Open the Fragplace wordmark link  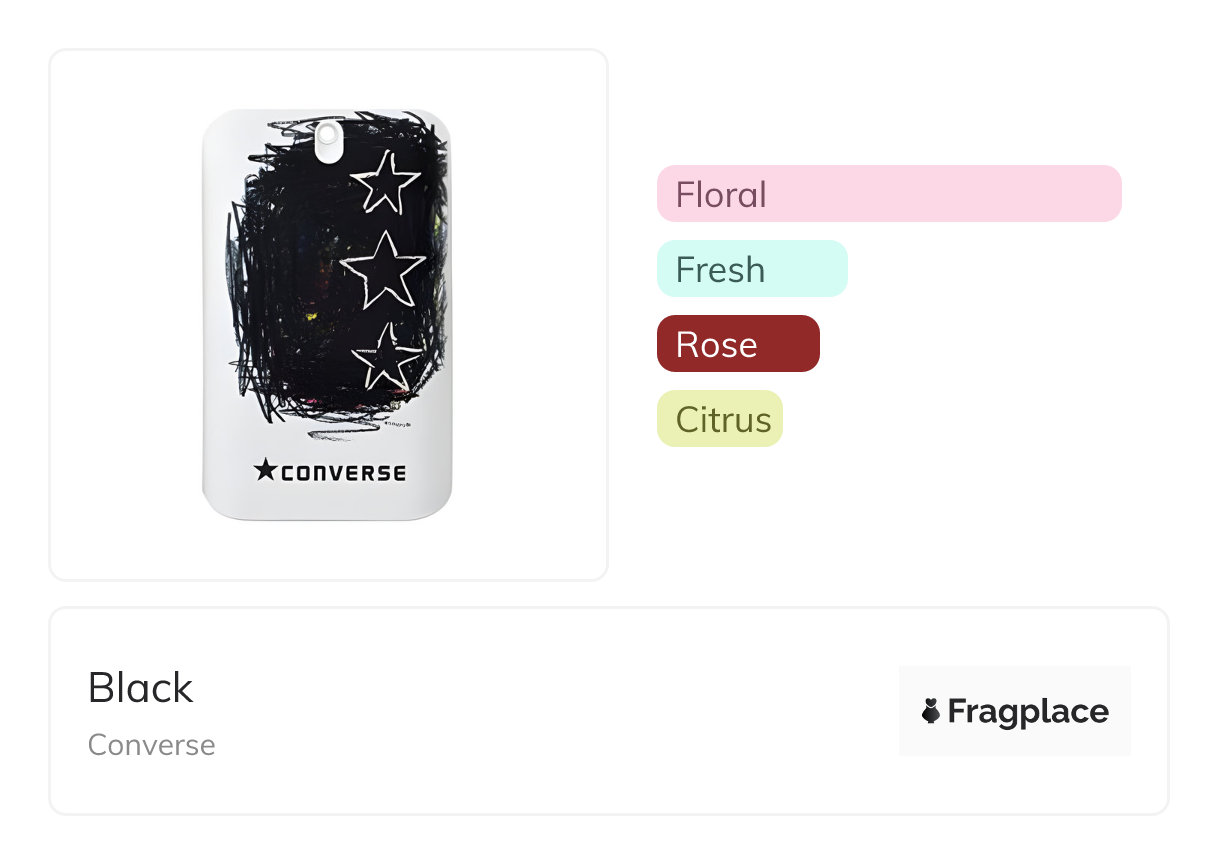(1027, 711)
